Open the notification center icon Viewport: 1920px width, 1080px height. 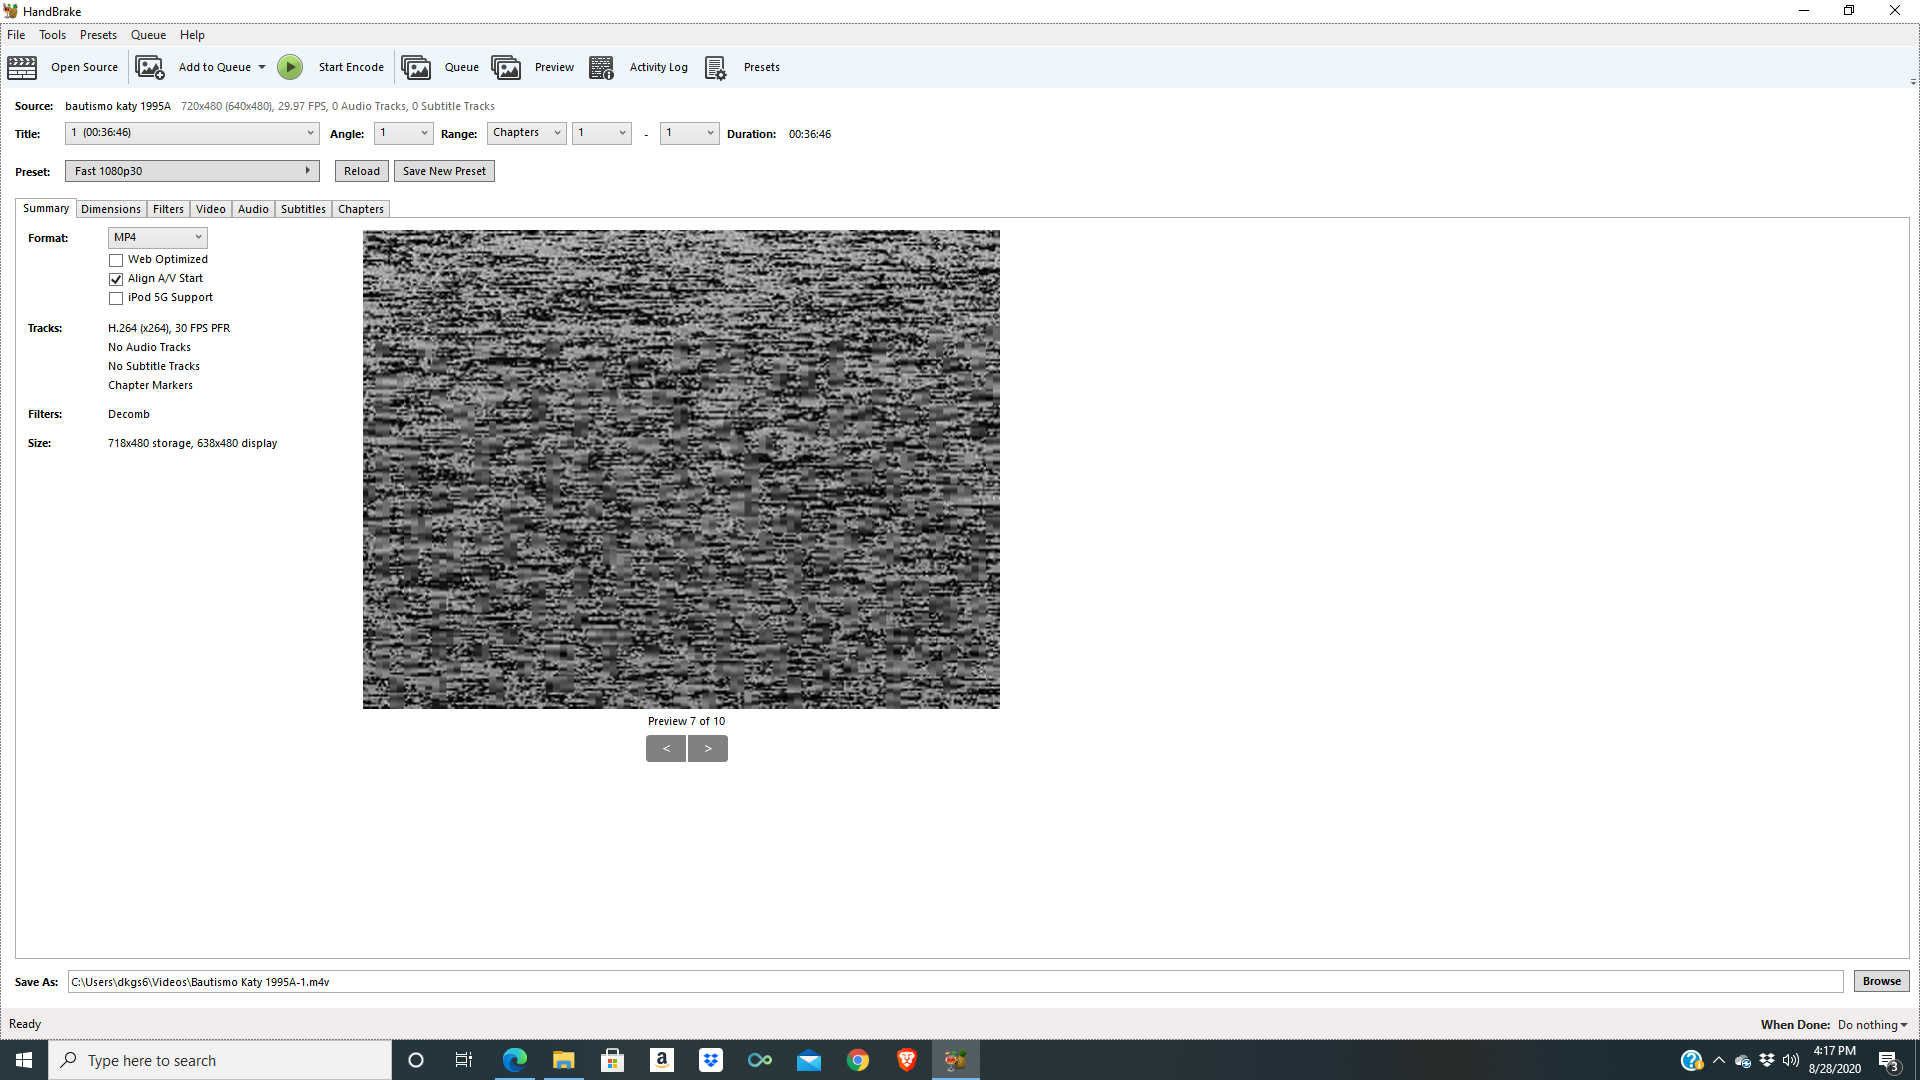[x=1889, y=1060]
